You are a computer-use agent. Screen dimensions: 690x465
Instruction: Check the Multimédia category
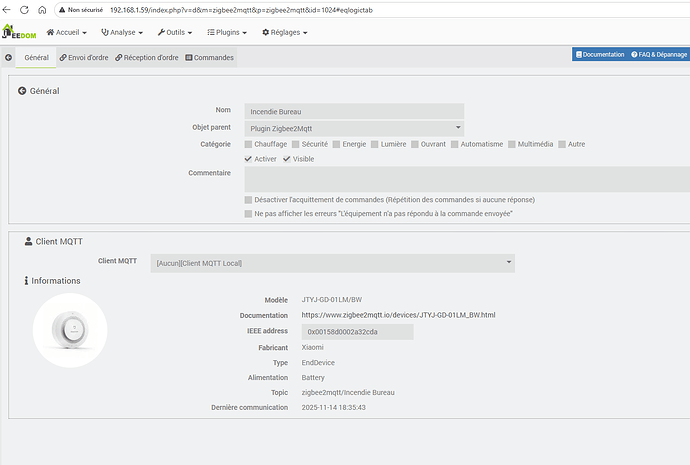coord(512,144)
